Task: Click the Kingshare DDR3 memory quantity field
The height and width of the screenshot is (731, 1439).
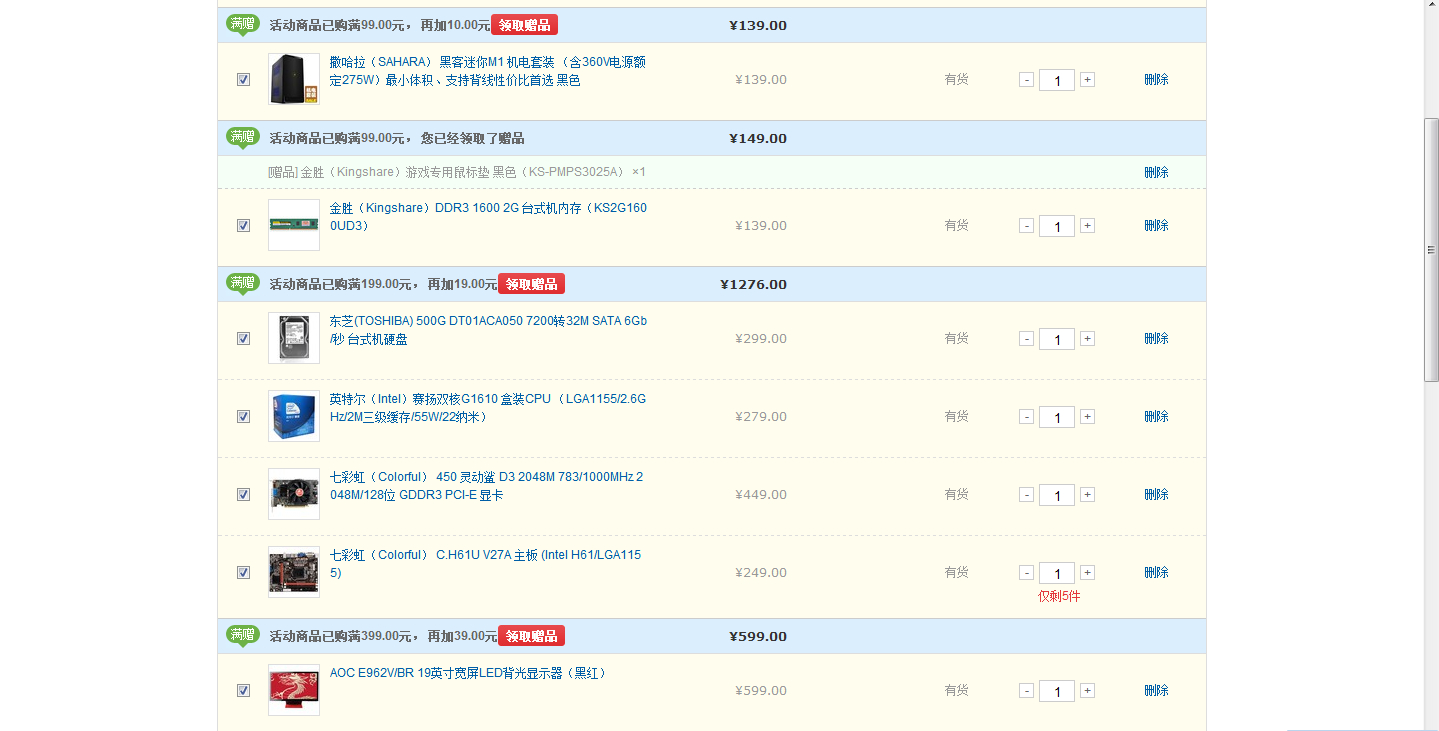Action: (1057, 226)
